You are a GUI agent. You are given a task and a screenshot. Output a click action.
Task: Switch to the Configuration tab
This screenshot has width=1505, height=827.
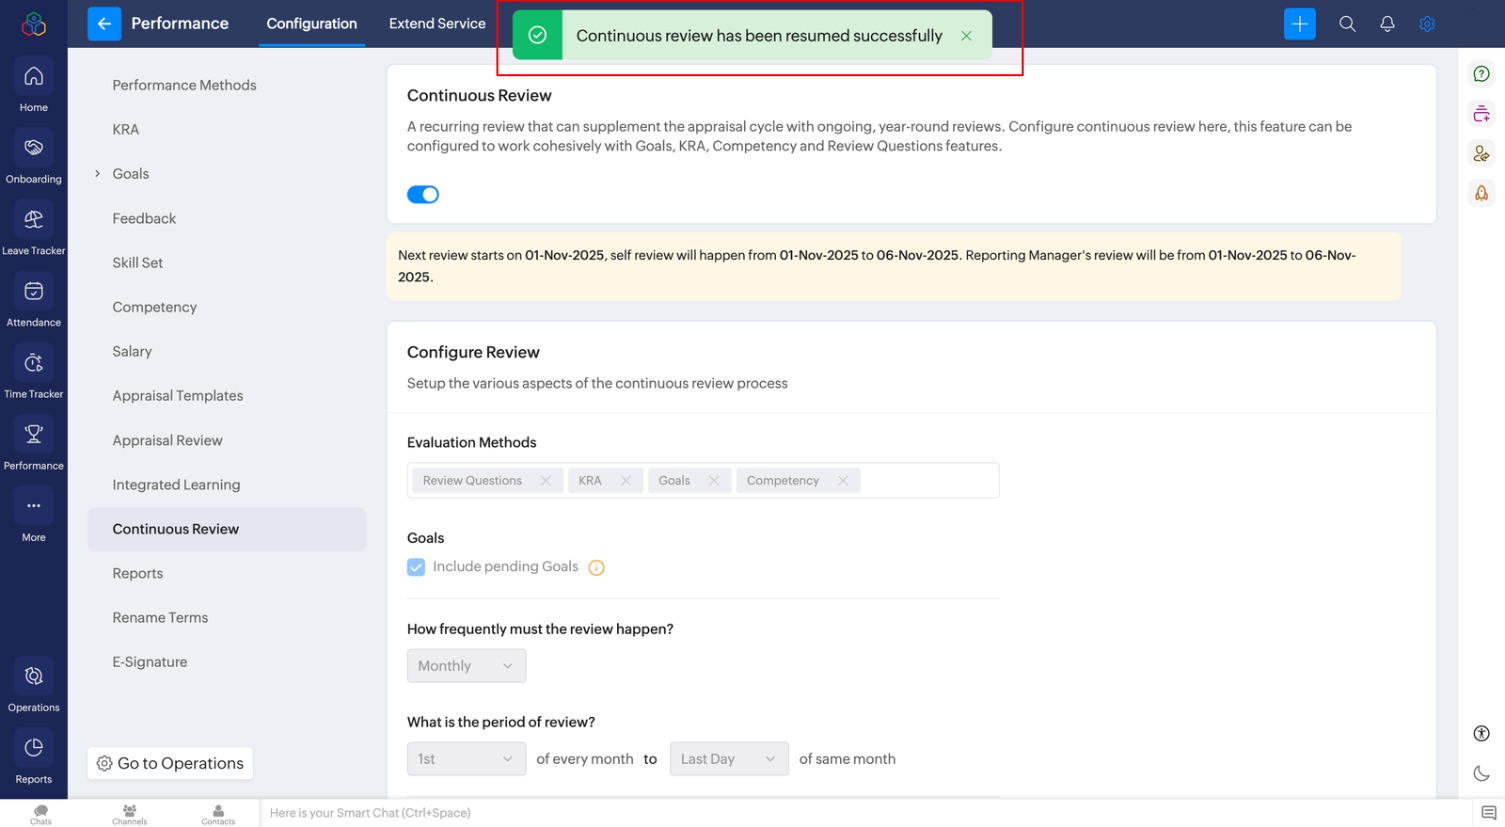click(312, 24)
